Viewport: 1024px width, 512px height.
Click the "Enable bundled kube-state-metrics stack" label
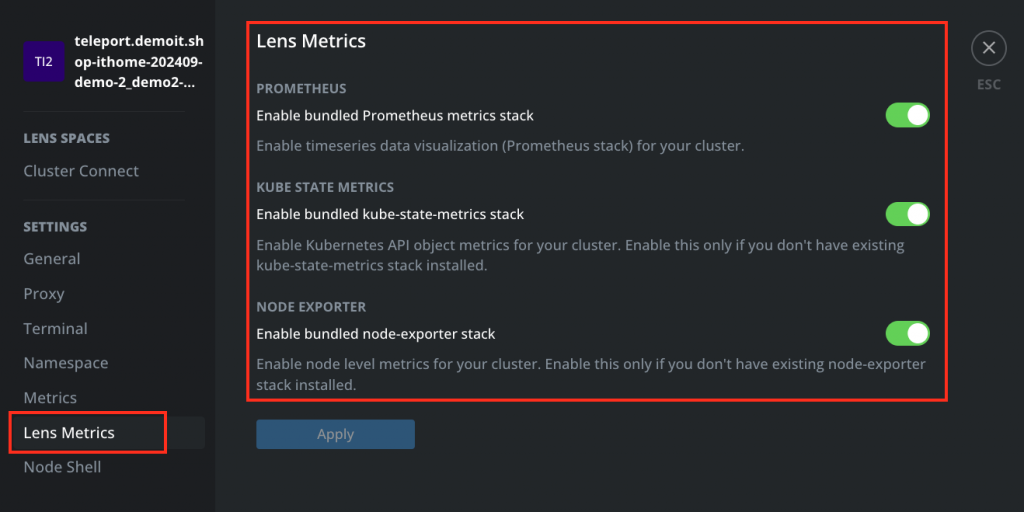390,214
